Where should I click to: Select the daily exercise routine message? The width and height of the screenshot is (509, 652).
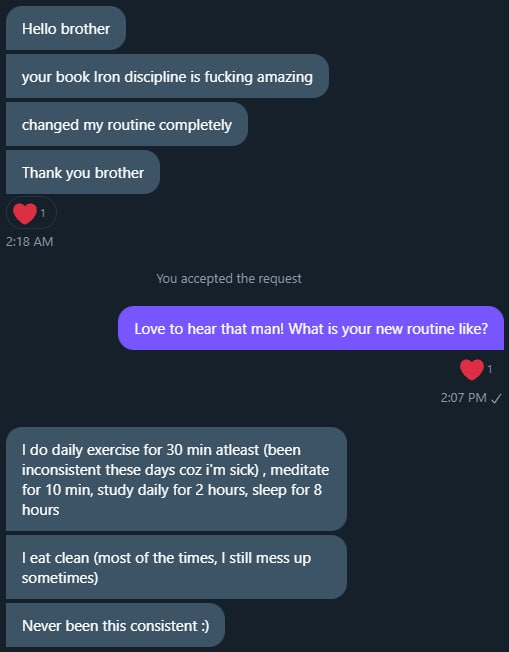[176, 479]
